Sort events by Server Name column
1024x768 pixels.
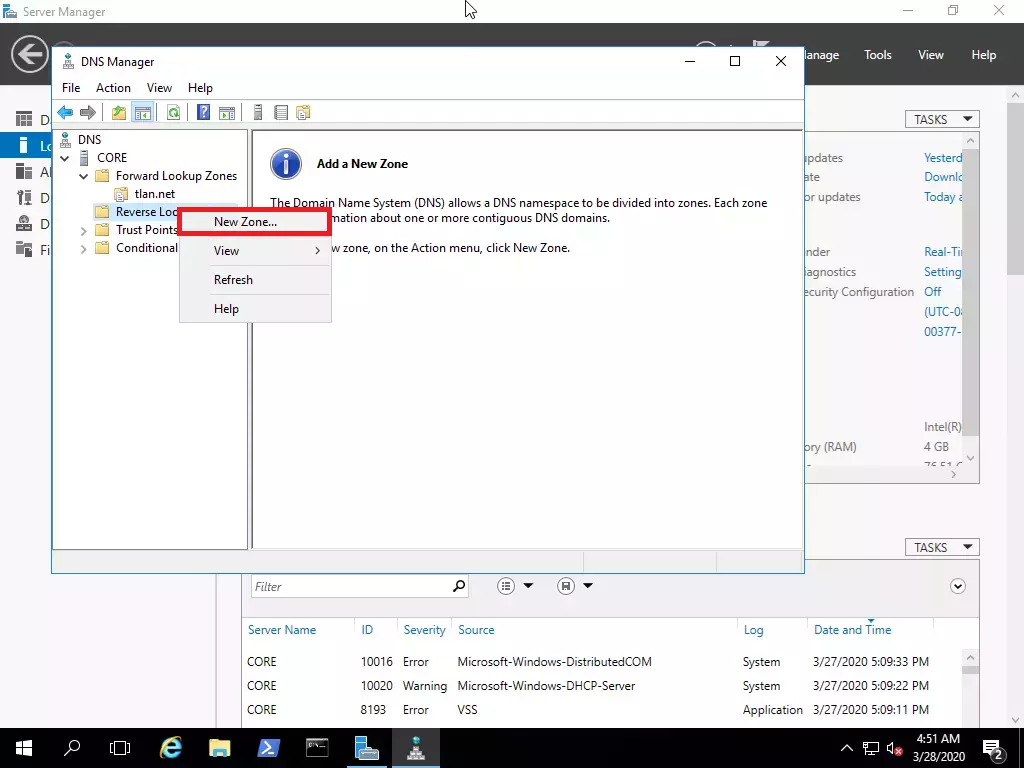point(282,630)
